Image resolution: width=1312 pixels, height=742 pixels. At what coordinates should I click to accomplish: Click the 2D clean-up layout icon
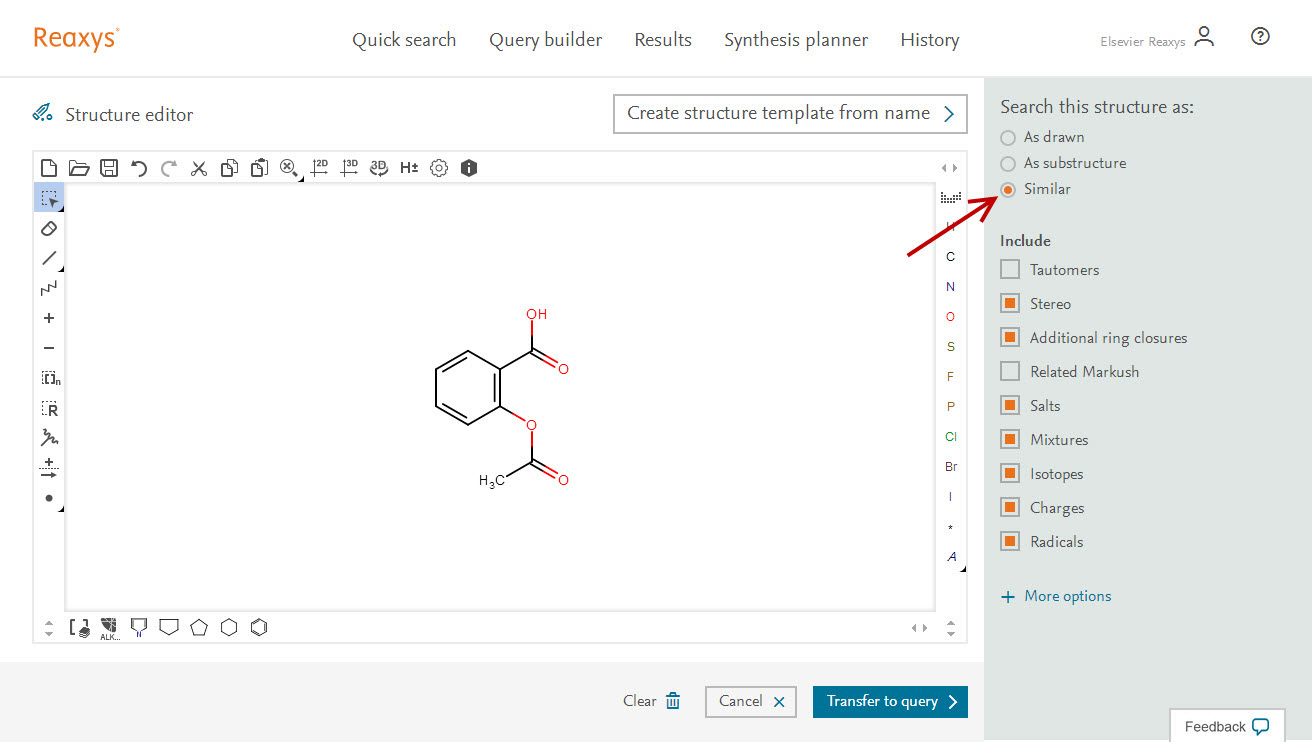click(x=319, y=168)
